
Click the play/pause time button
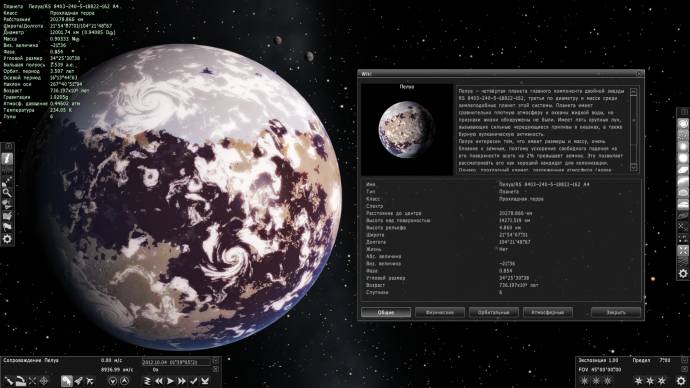170,381
